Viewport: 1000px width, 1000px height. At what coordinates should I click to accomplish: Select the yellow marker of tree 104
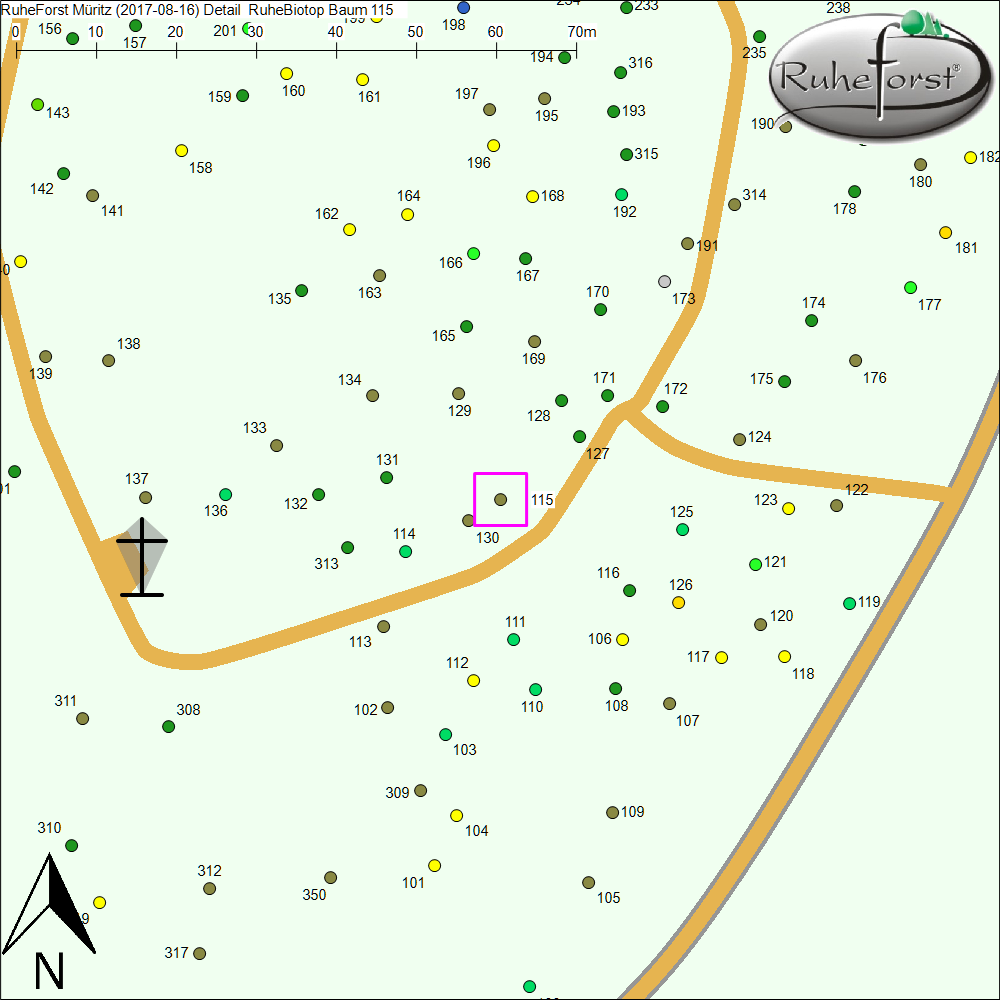coord(456,815)
